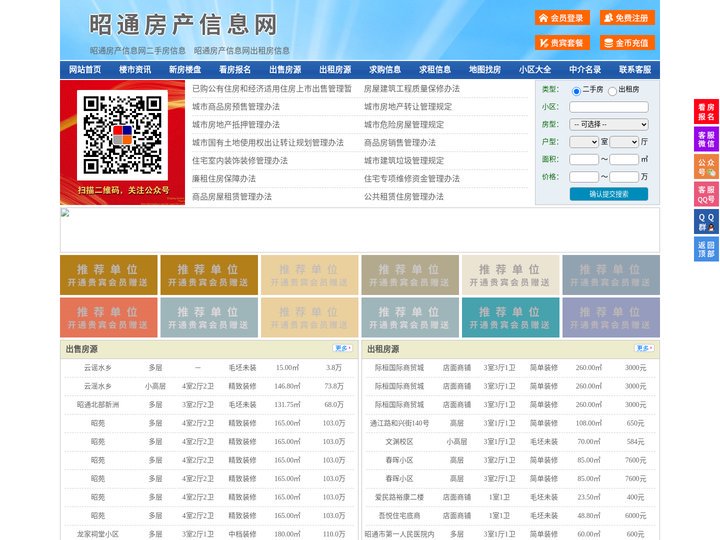Open link 住宅专项维修资金管理办法
This screenshot has height=540, width=720.
[x=412, y=178]
